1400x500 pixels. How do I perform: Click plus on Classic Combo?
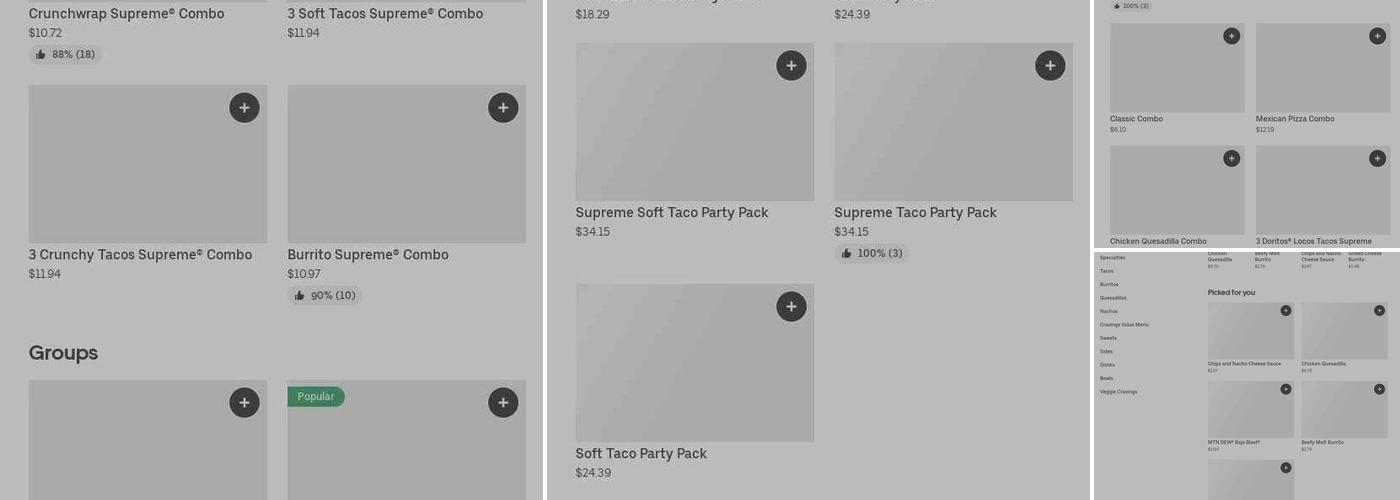point(1231,36)
